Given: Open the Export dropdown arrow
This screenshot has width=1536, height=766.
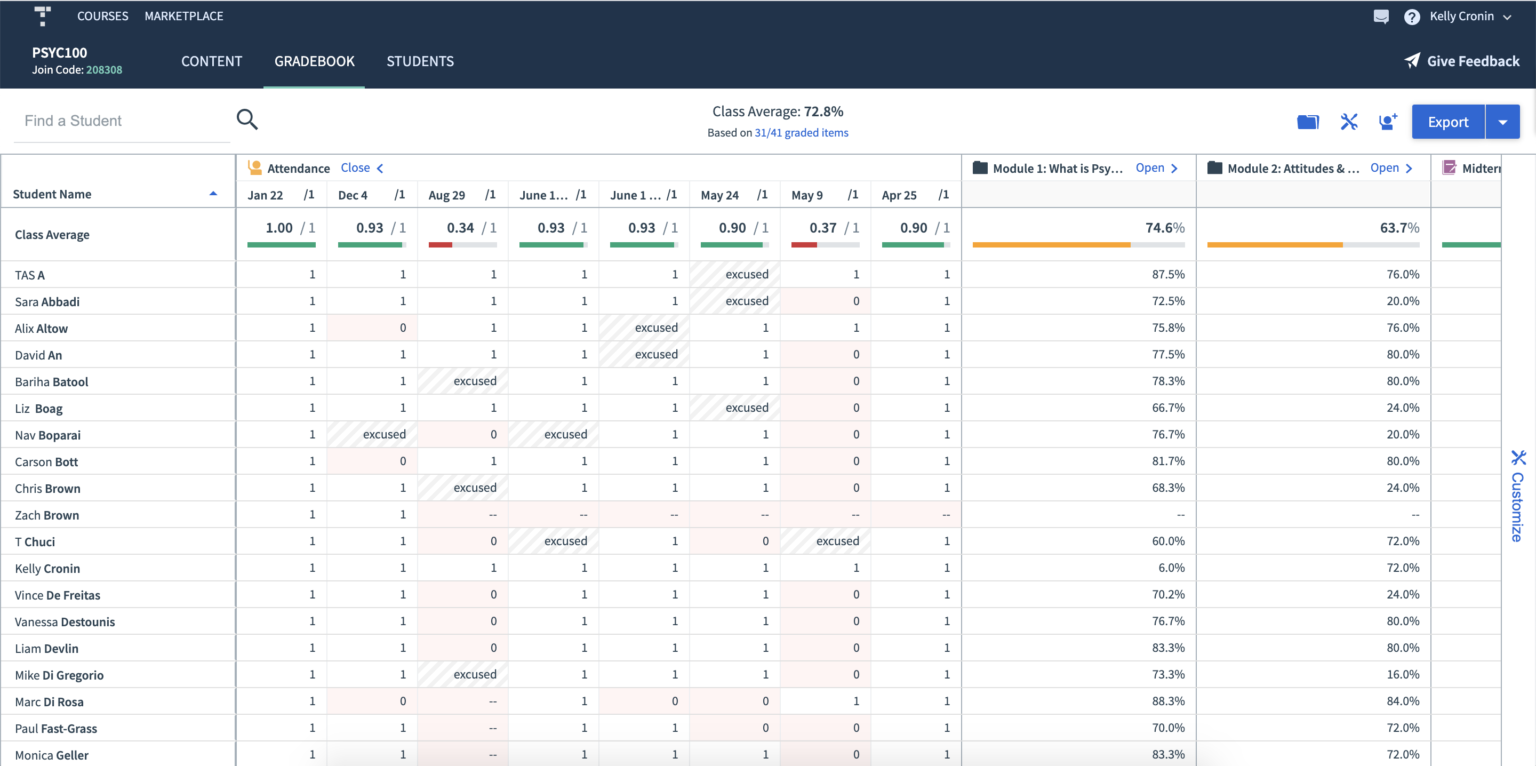Looking at the screenshot, I should (x=1502, y=121).
